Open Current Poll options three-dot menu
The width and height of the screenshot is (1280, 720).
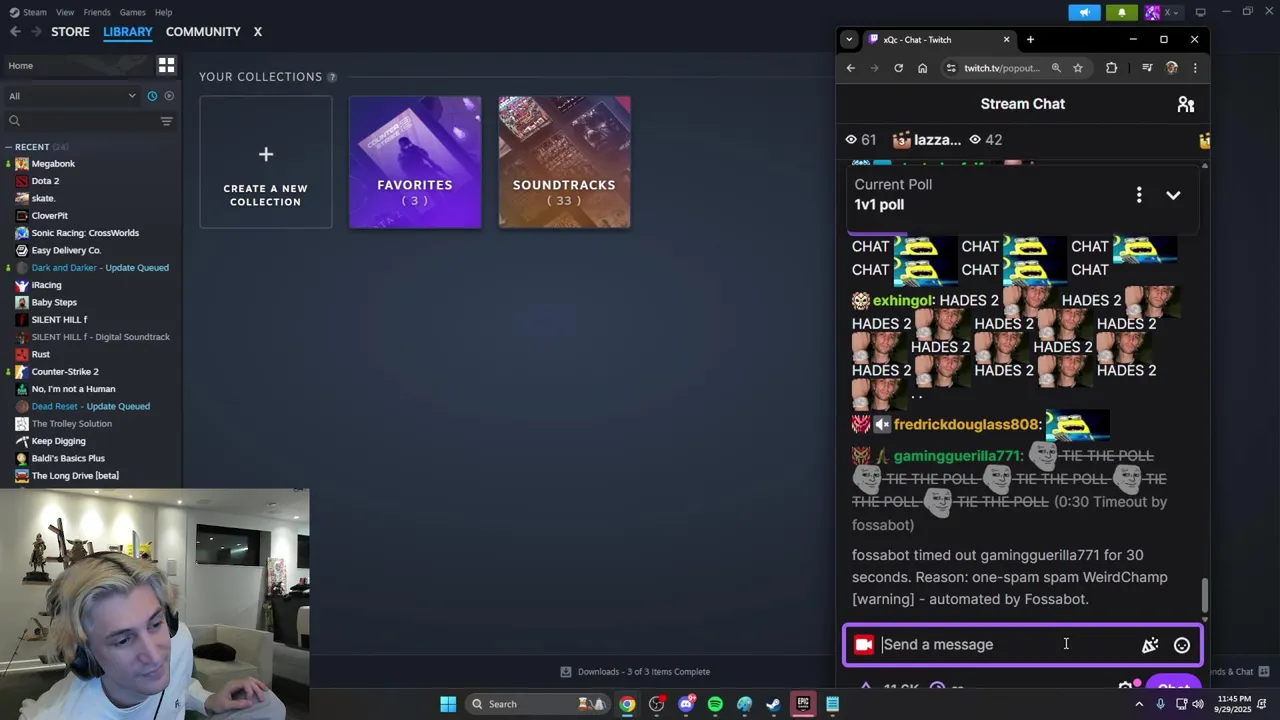tap(1139, 195)
